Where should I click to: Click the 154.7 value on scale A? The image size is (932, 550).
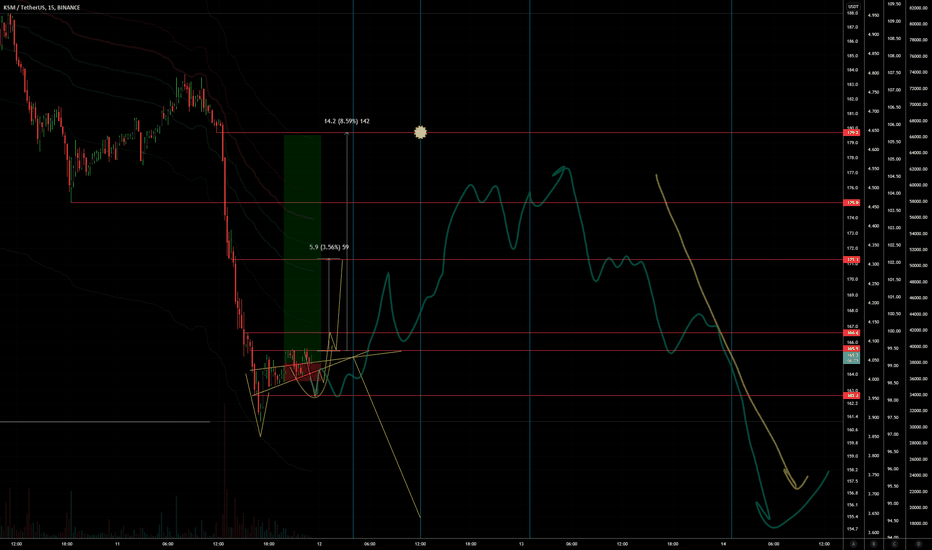coord(852,529)
